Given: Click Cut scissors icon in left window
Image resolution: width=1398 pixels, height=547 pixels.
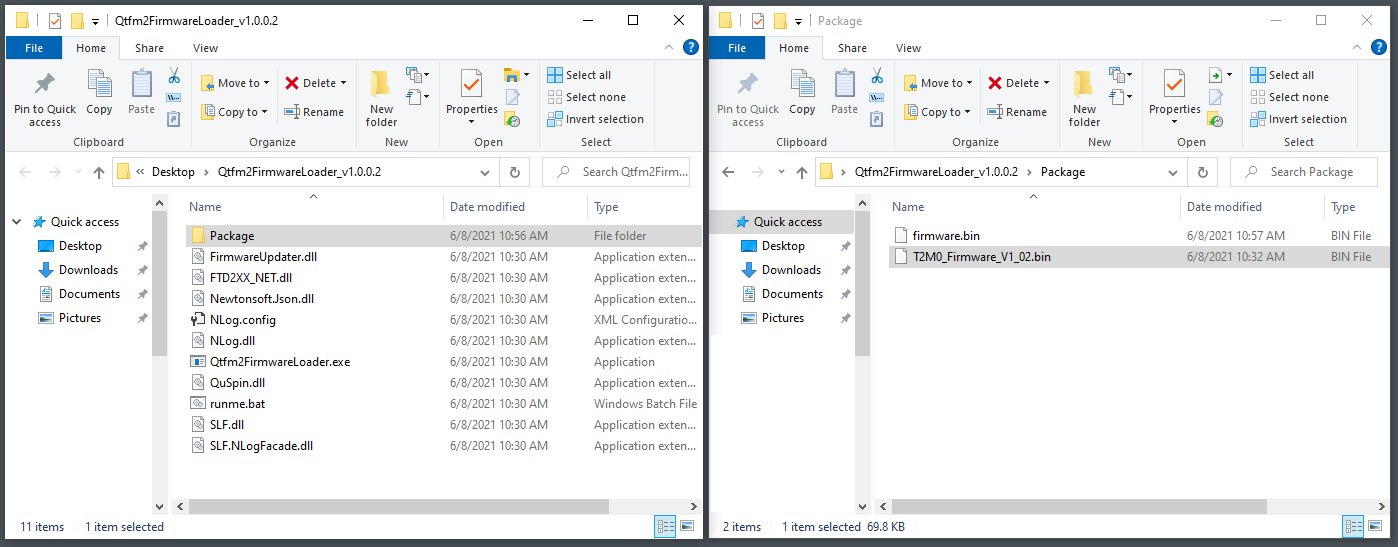Looking at the screenshot, I should click(173, 76).
